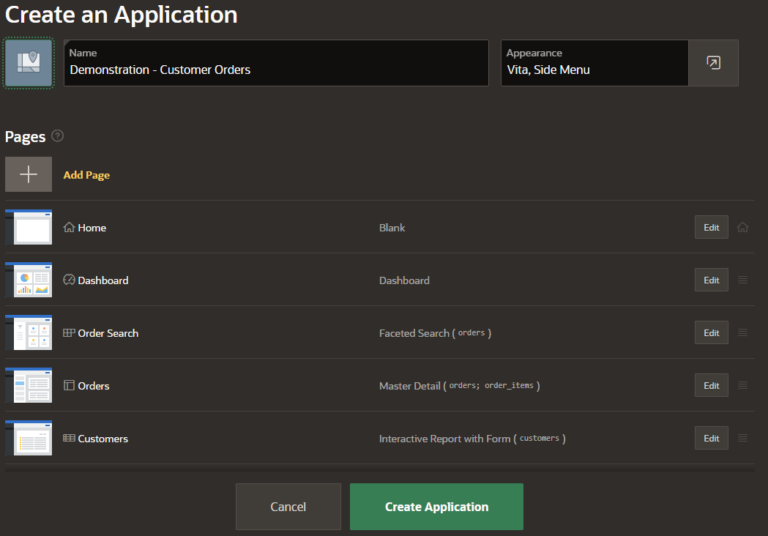Click the Pages help question mark icon
Image resolution: width=768 pixels, height=536 pixels.
pos(58,136)
